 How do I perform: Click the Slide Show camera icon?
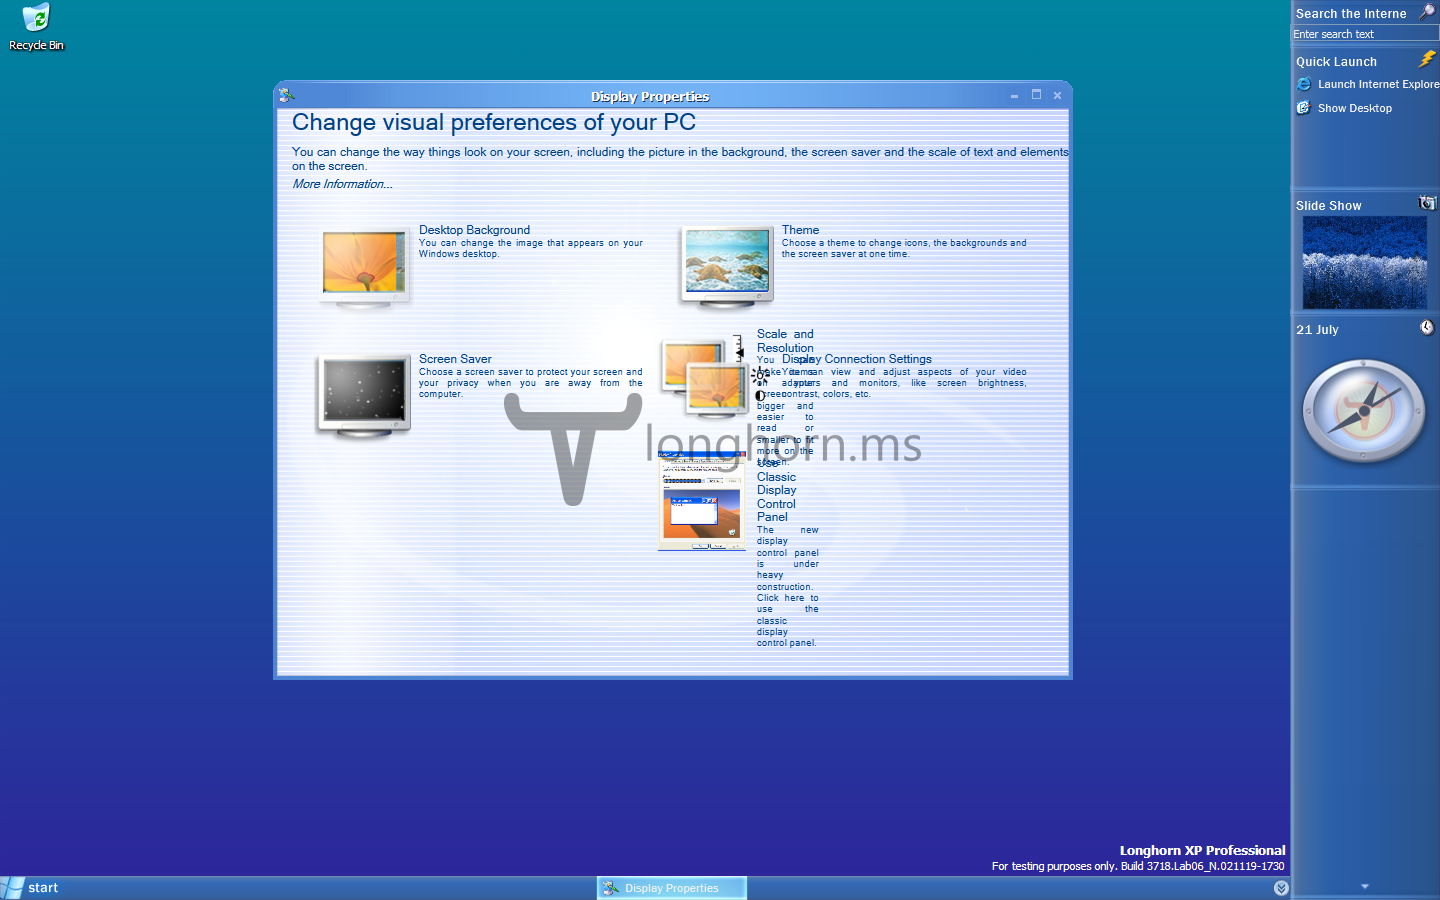[x=1427, y=204]
